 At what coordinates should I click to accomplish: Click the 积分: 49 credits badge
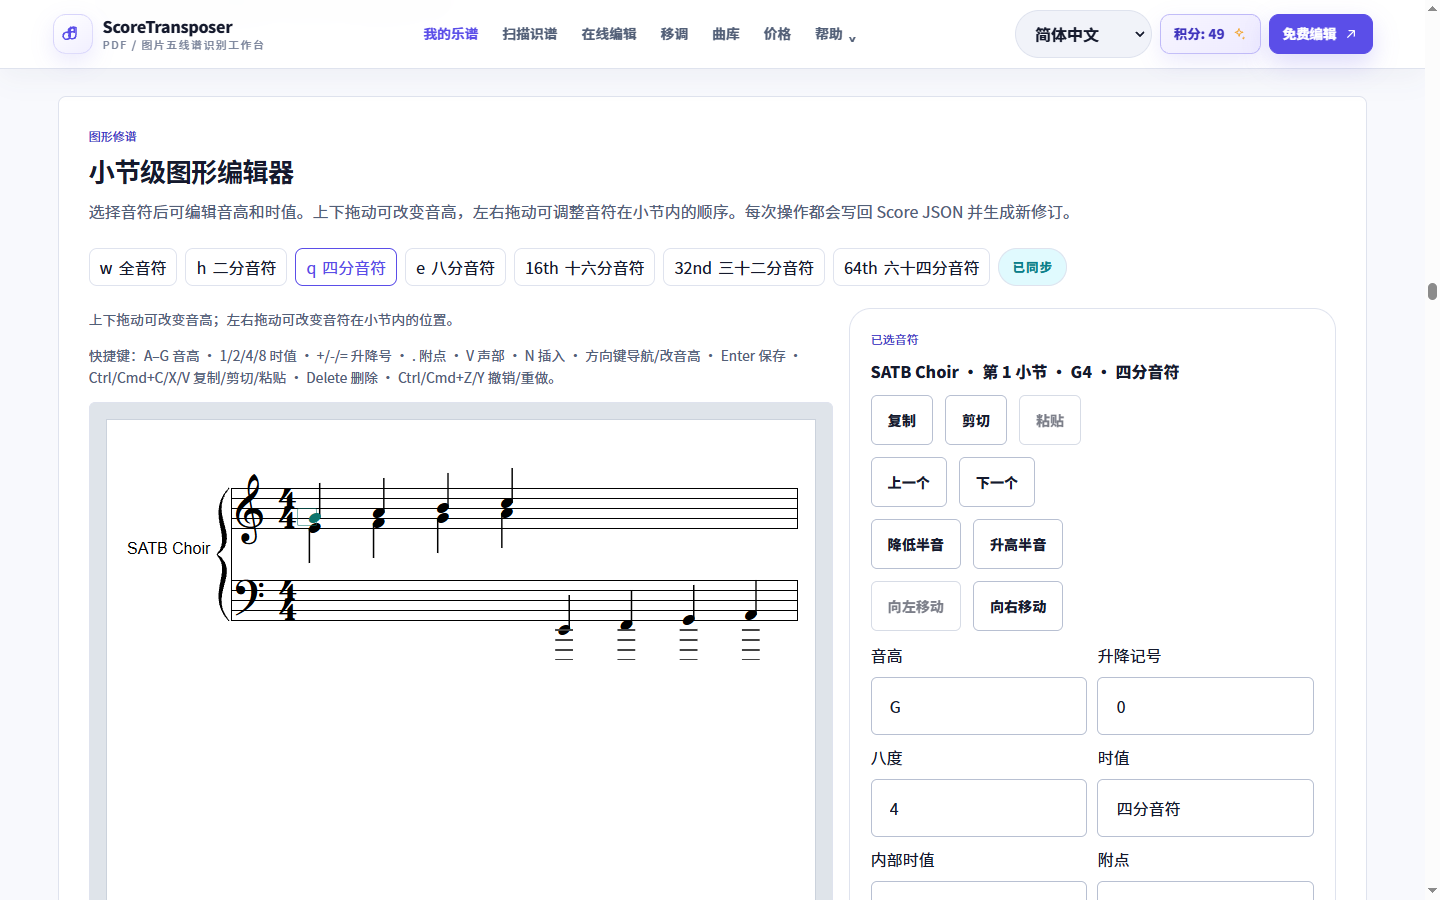pos(1210,34)
